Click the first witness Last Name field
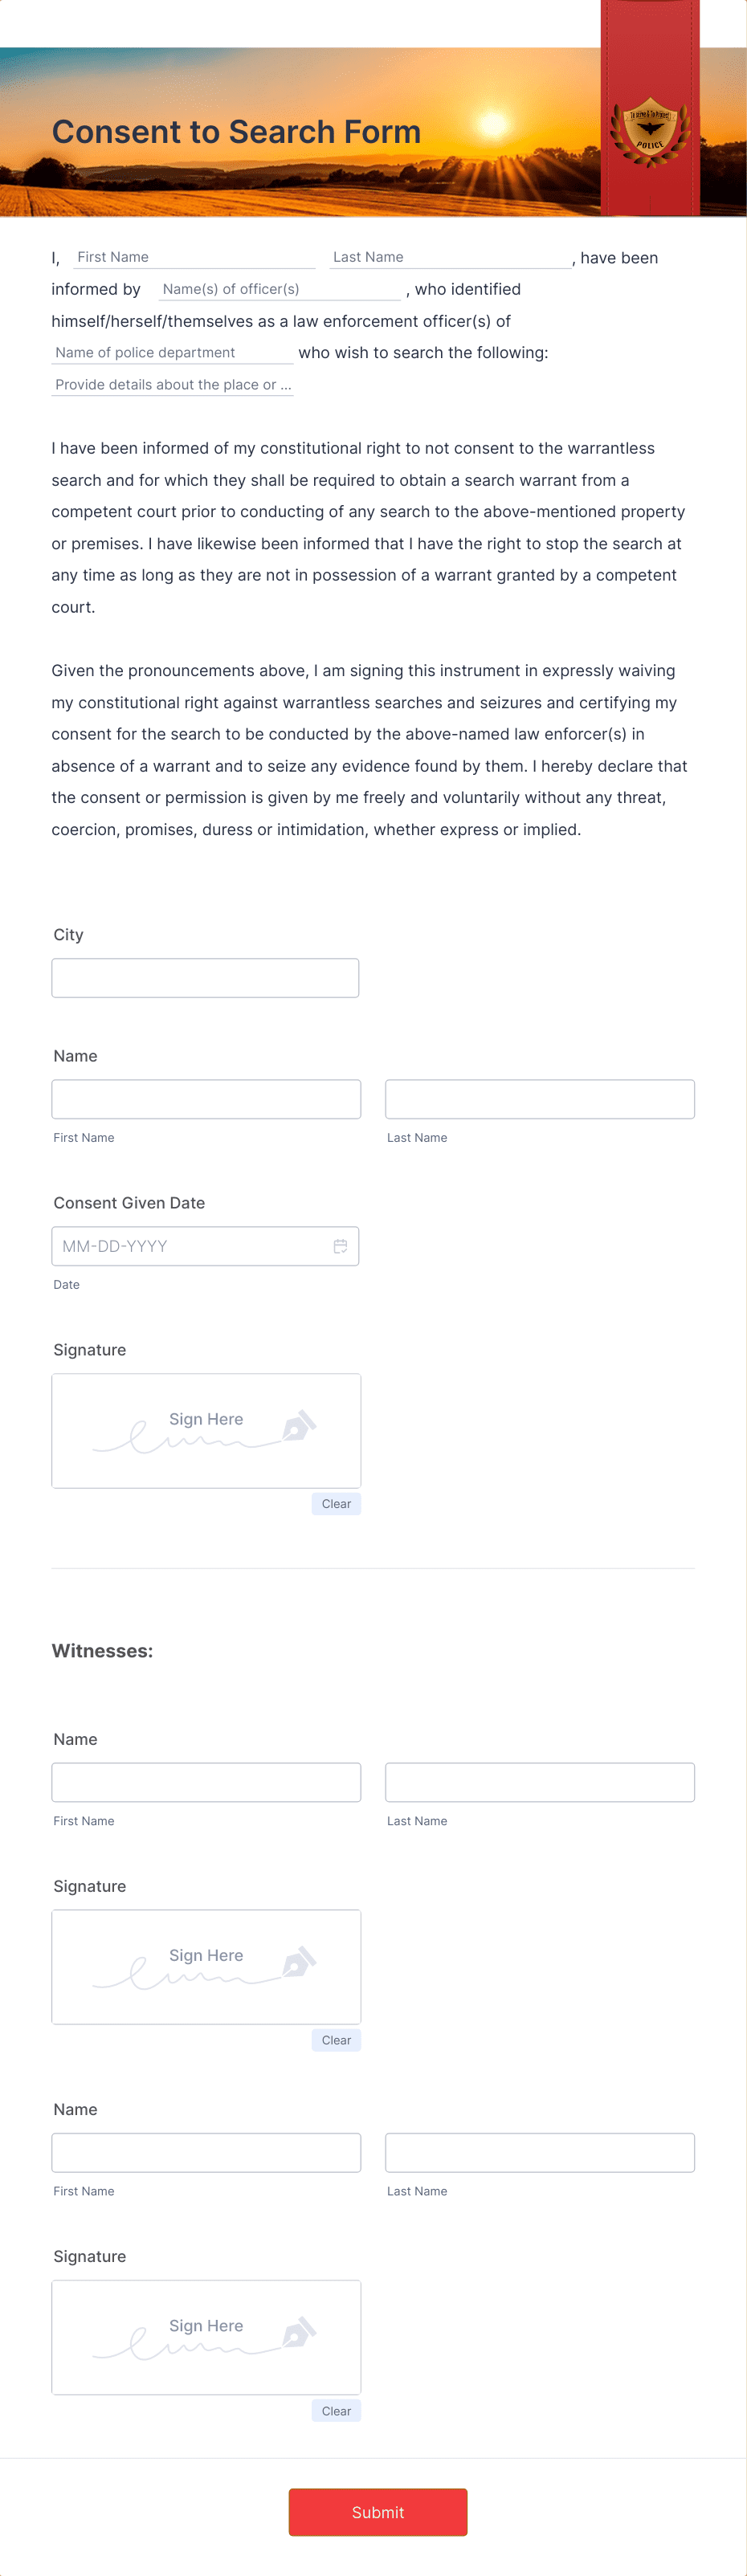Image resolution: width=747 pixels, height=2576 pixels. point(539,1782)
